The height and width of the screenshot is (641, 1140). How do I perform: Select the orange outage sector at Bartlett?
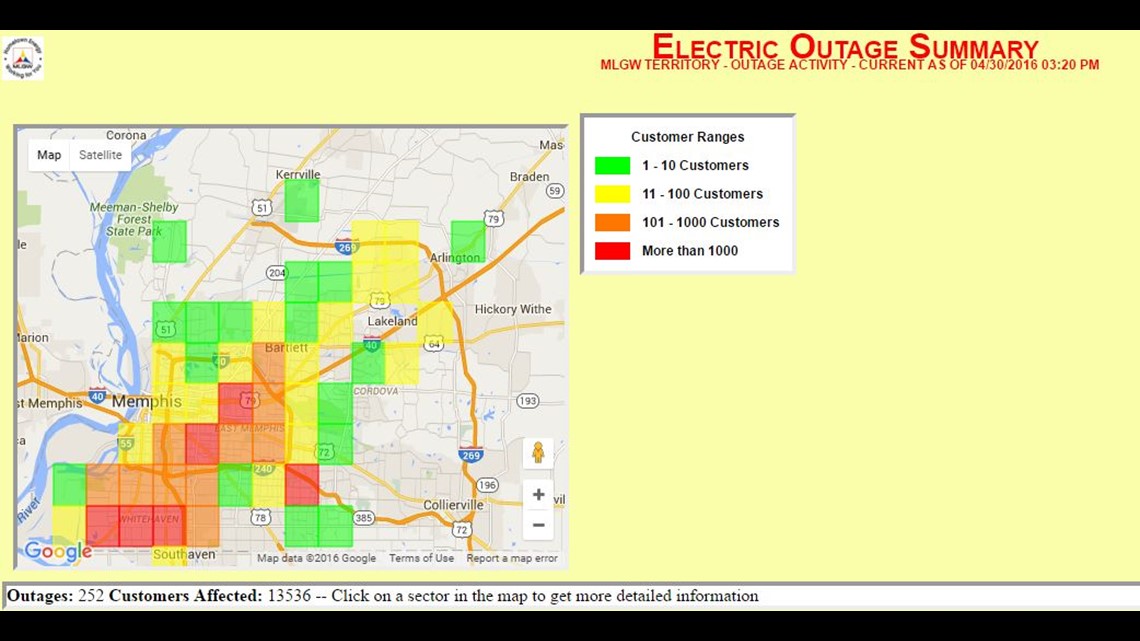pyautogui.click(x=268, y=364)
